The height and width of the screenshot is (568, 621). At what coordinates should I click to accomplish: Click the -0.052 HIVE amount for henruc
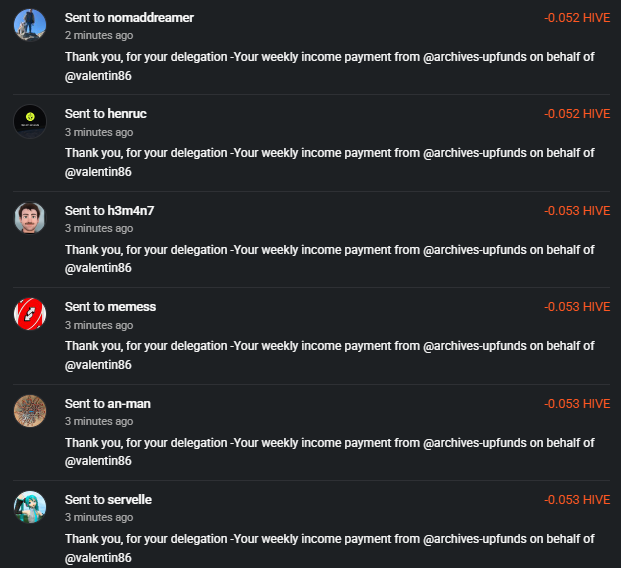(576, 114)
